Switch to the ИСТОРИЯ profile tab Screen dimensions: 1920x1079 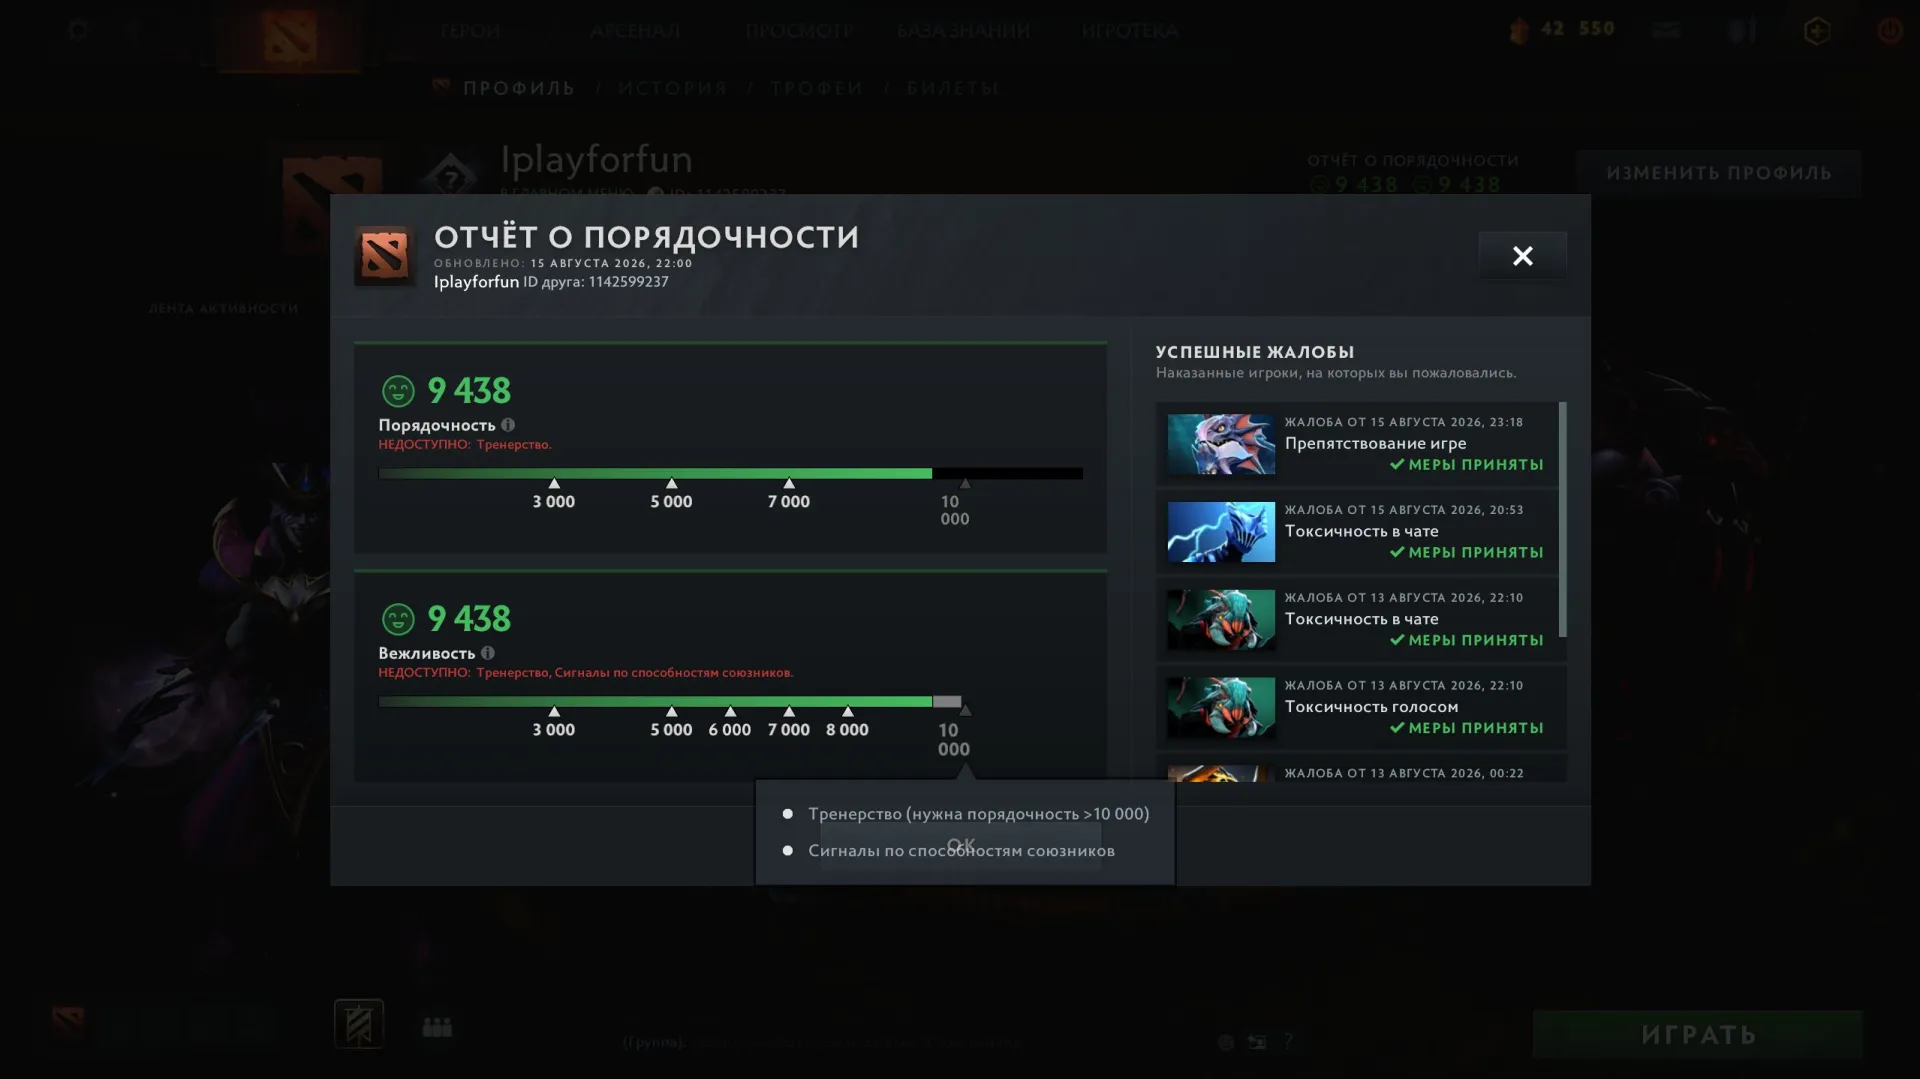(672, 88)
